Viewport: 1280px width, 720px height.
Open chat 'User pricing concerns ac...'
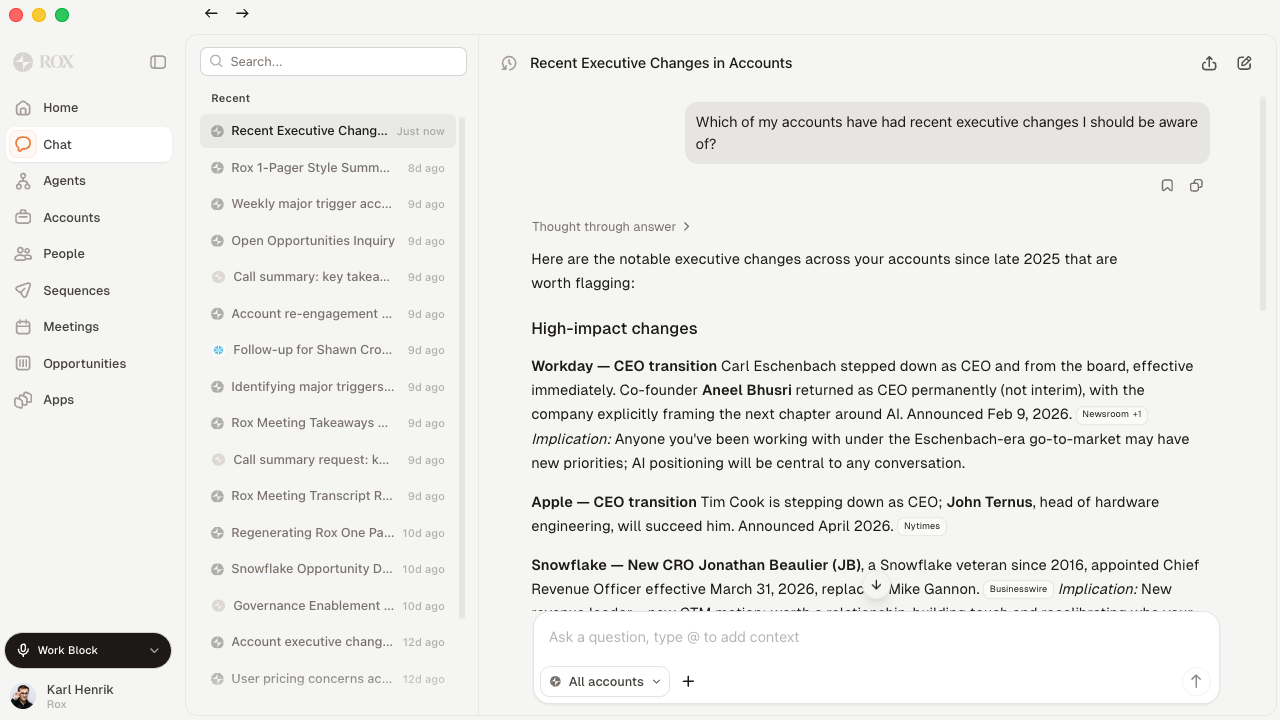328,679
